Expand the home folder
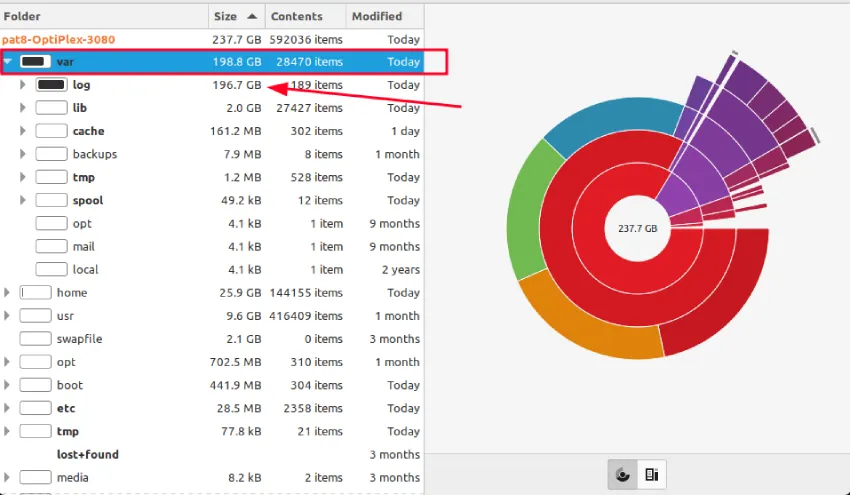The width and height of the screenshot is (850, 495). pos(7,293)
